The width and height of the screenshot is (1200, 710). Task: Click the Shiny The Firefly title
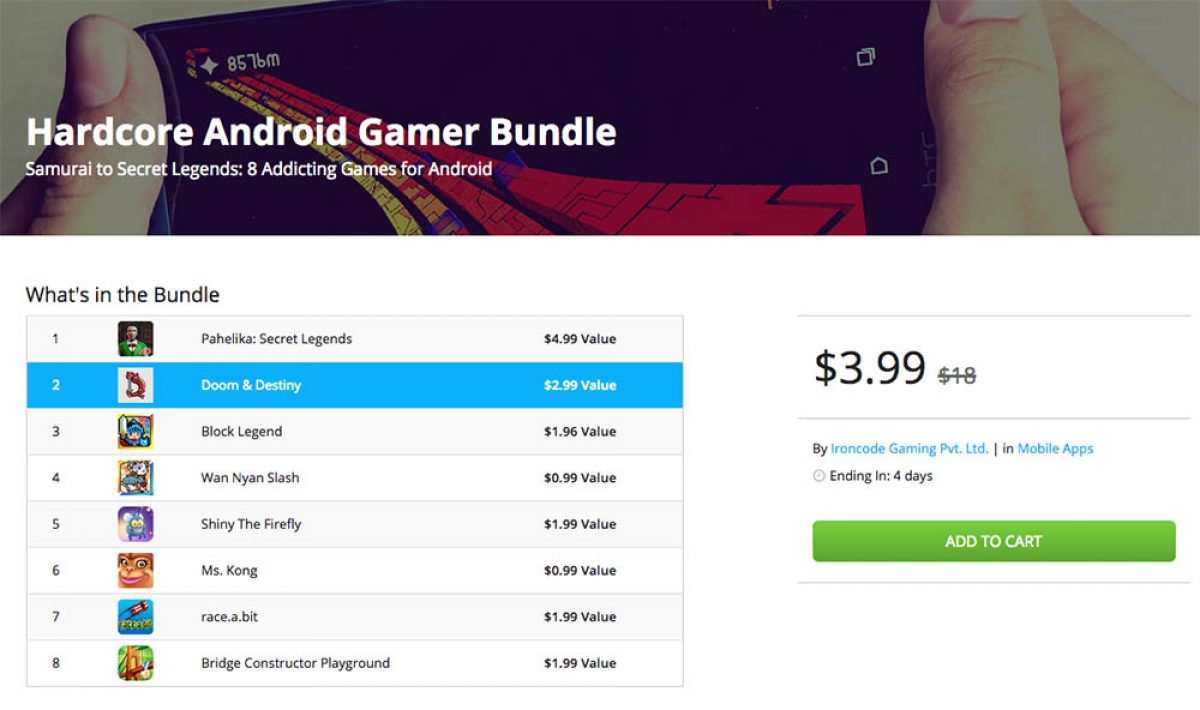(251, 524)
